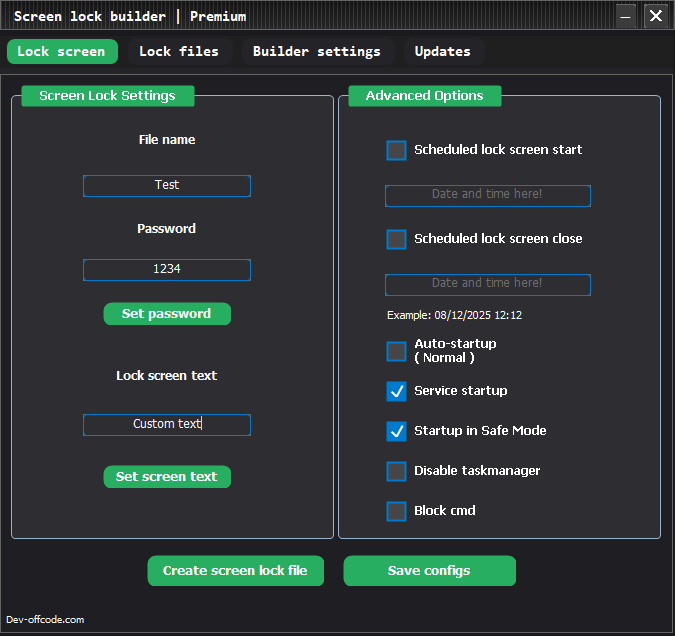Tick the Block cmd checkbox
Screen dimensions: 675x636
(x=396, y=511)
